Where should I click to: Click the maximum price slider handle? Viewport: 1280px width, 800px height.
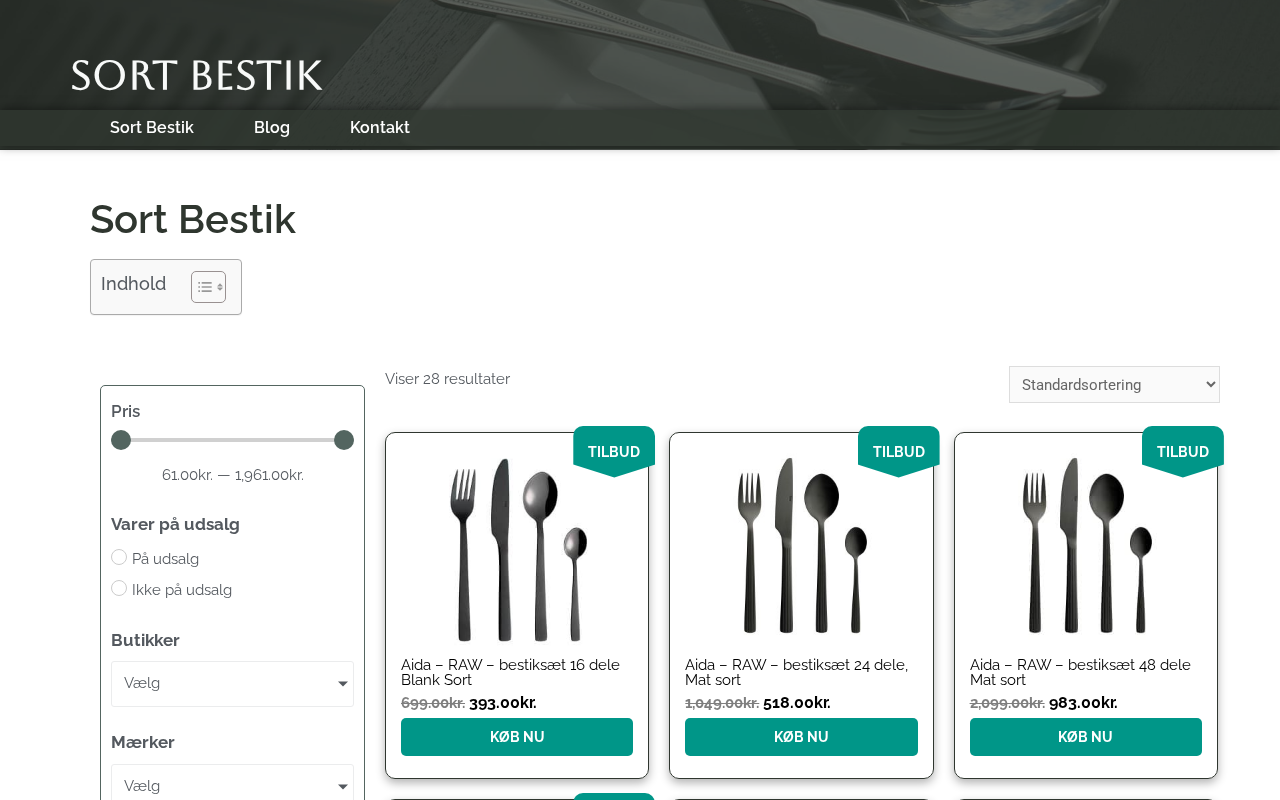(344, 440)
